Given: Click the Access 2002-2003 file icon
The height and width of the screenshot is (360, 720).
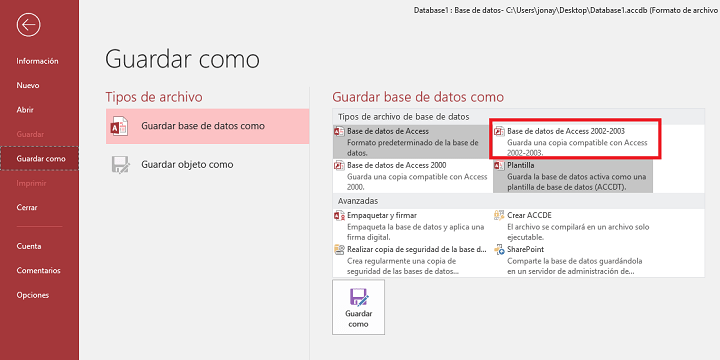Looking at the screenshot, I should (x=499, y=132).
